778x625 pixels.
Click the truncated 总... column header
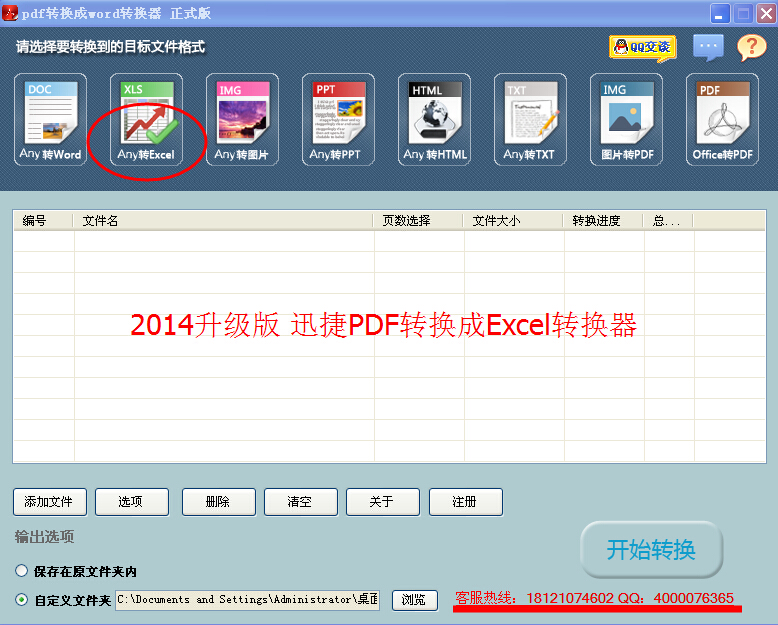point(668,221)
